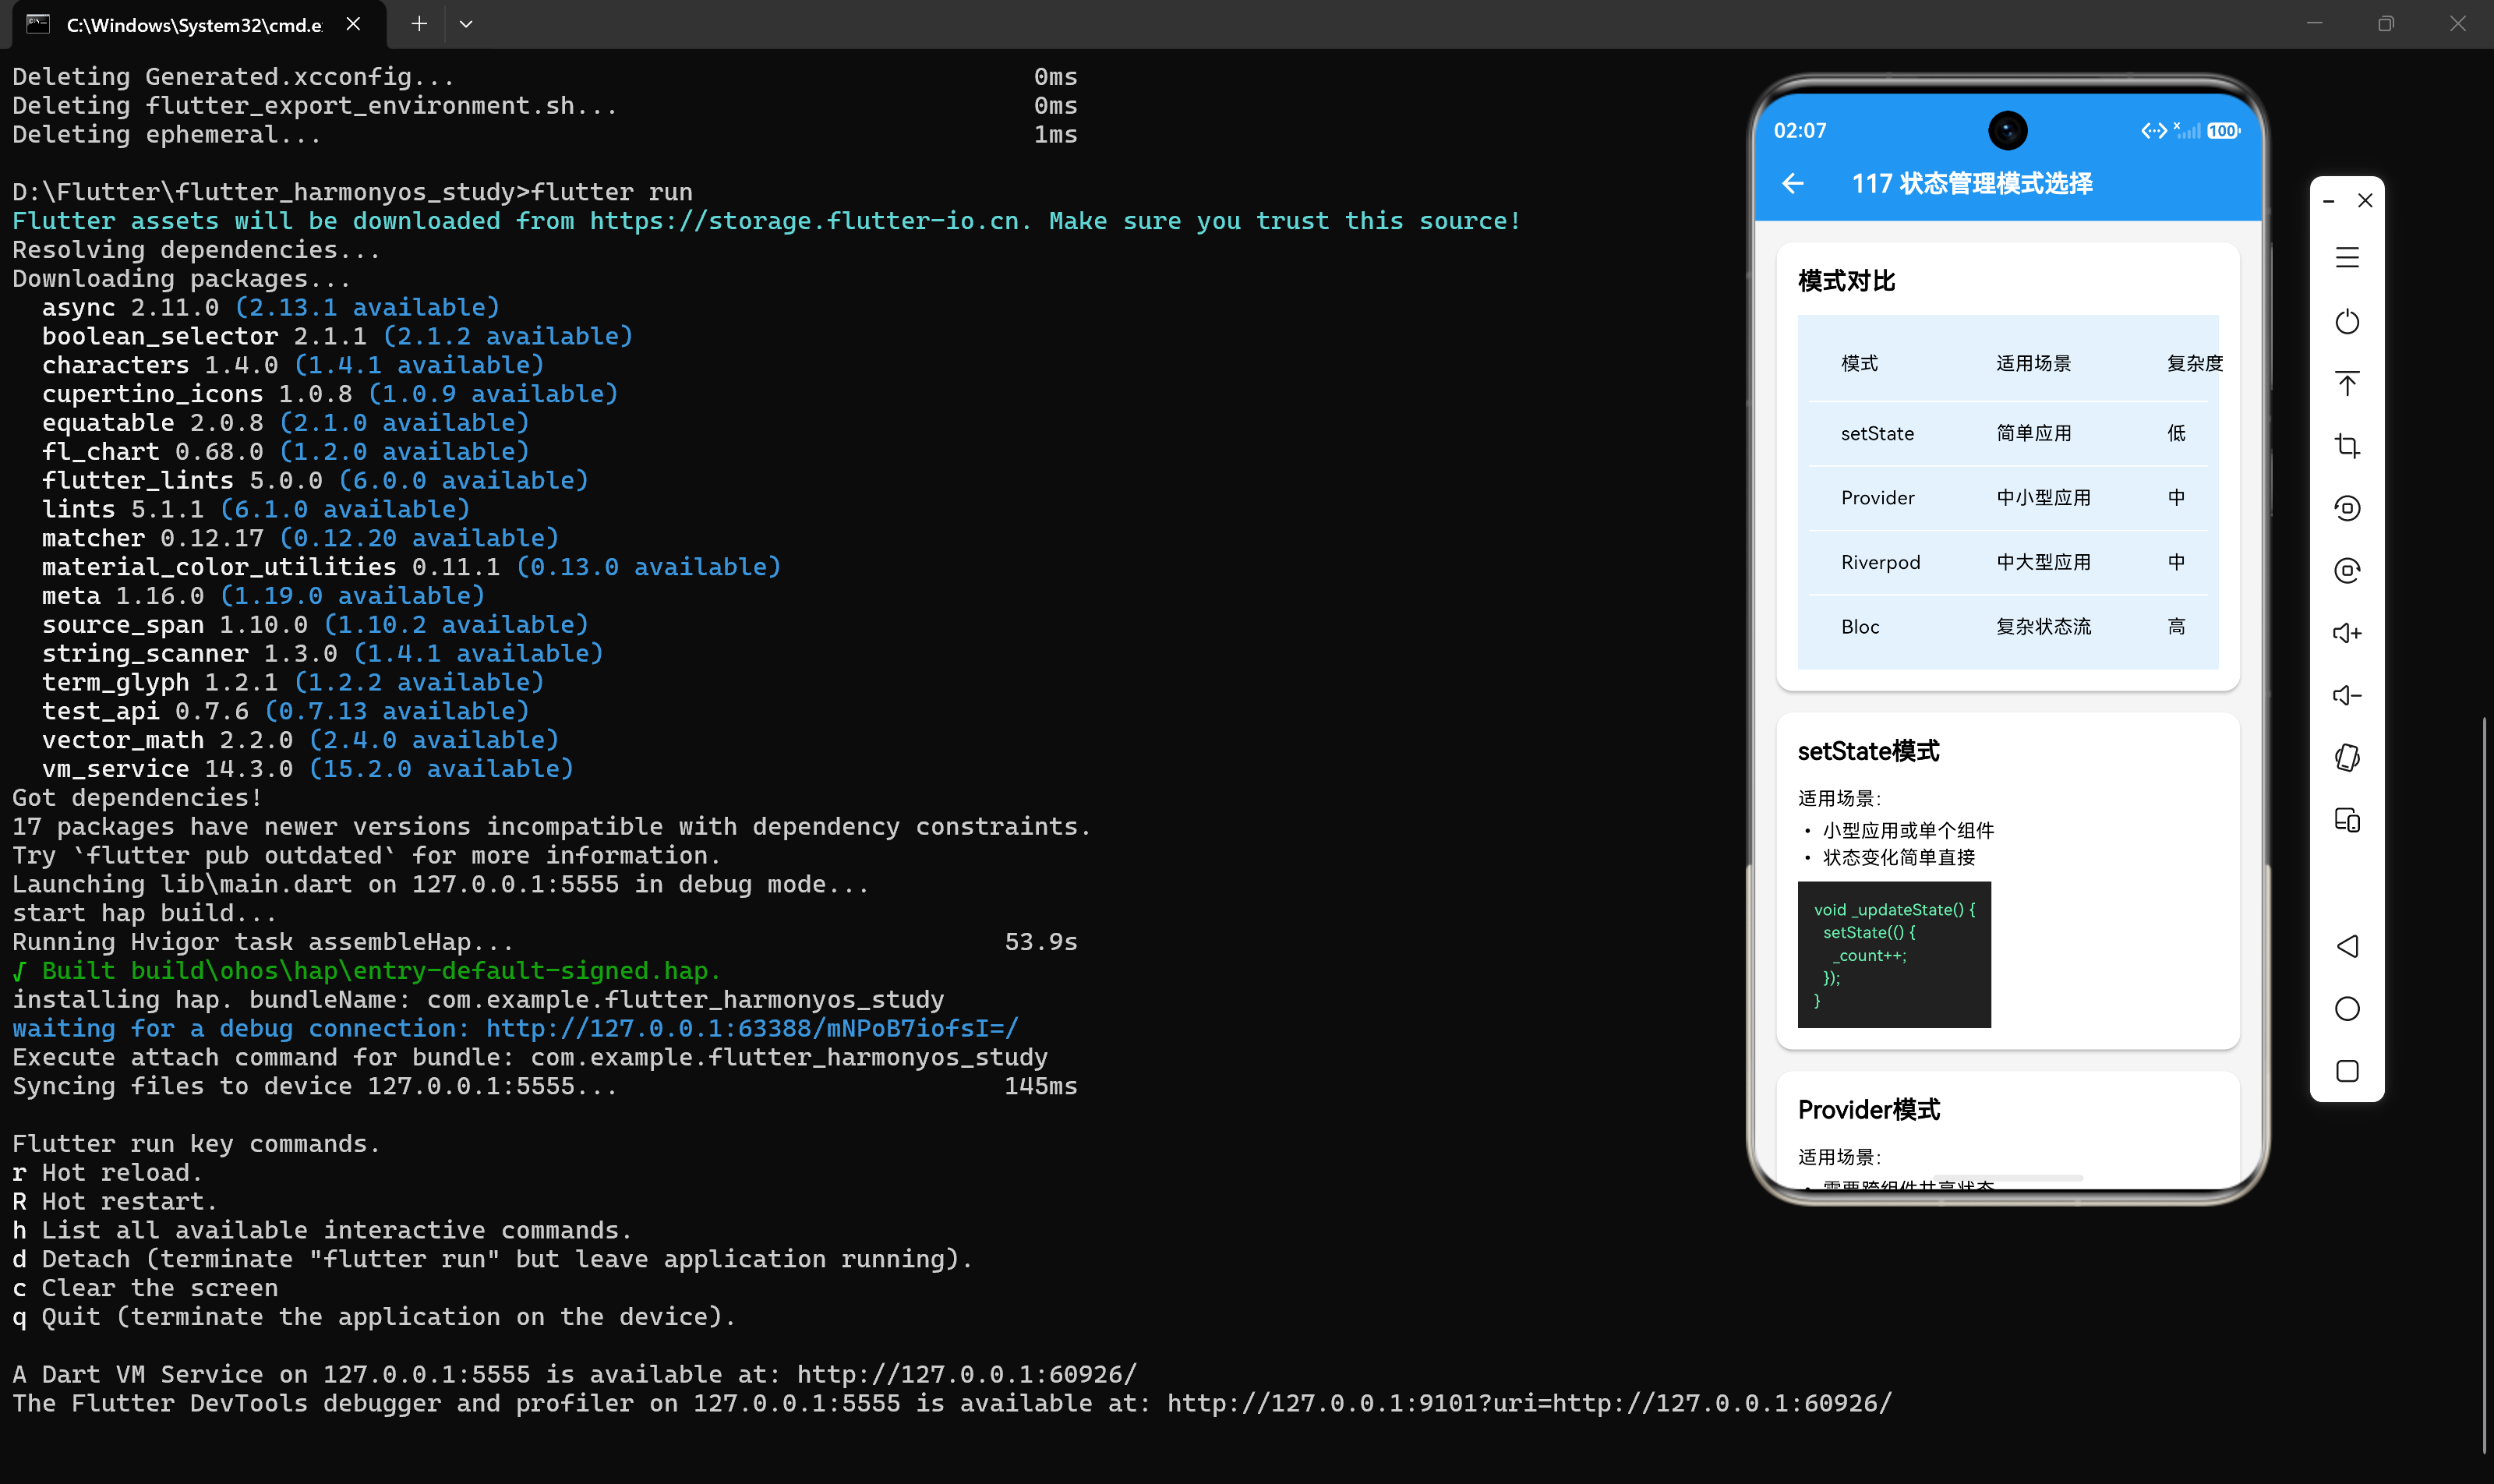Click the flutter run command line in terminal
The height and width of the screenshot is (1484, 2494).
[x=352, y=192]
